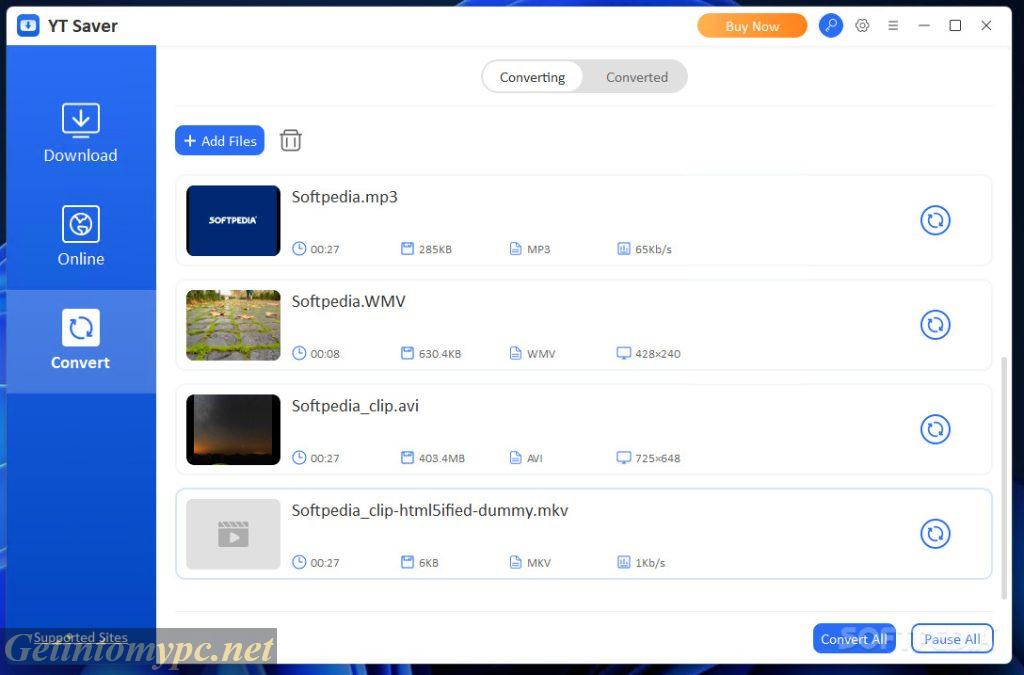Click duration clock icon of Softpedia.mp3
Image resolution: width=1024 pixels, height=675 pixels.
pyautogui.click(x=298, y=249)
